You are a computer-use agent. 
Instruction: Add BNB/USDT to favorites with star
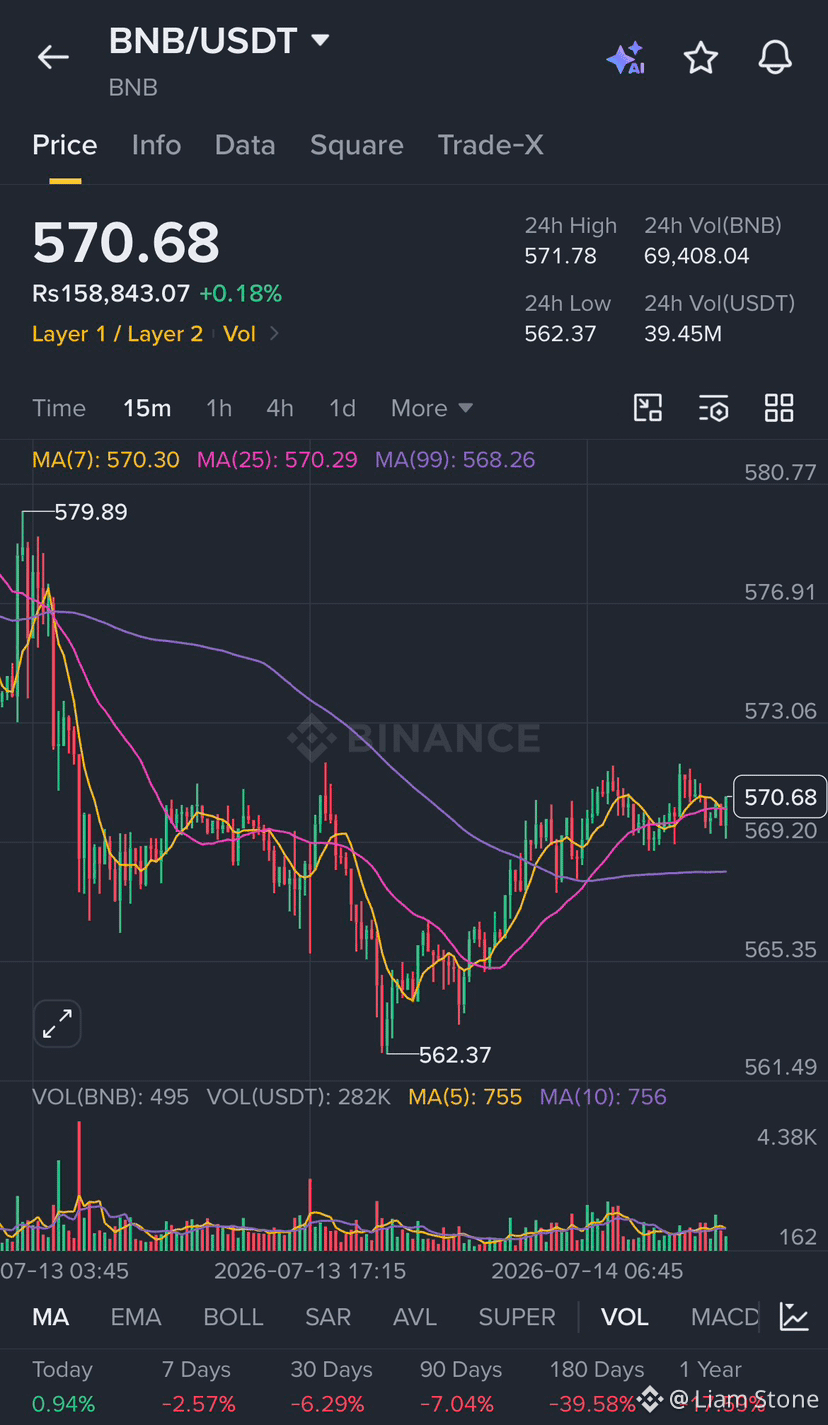(x=700, y=58)
